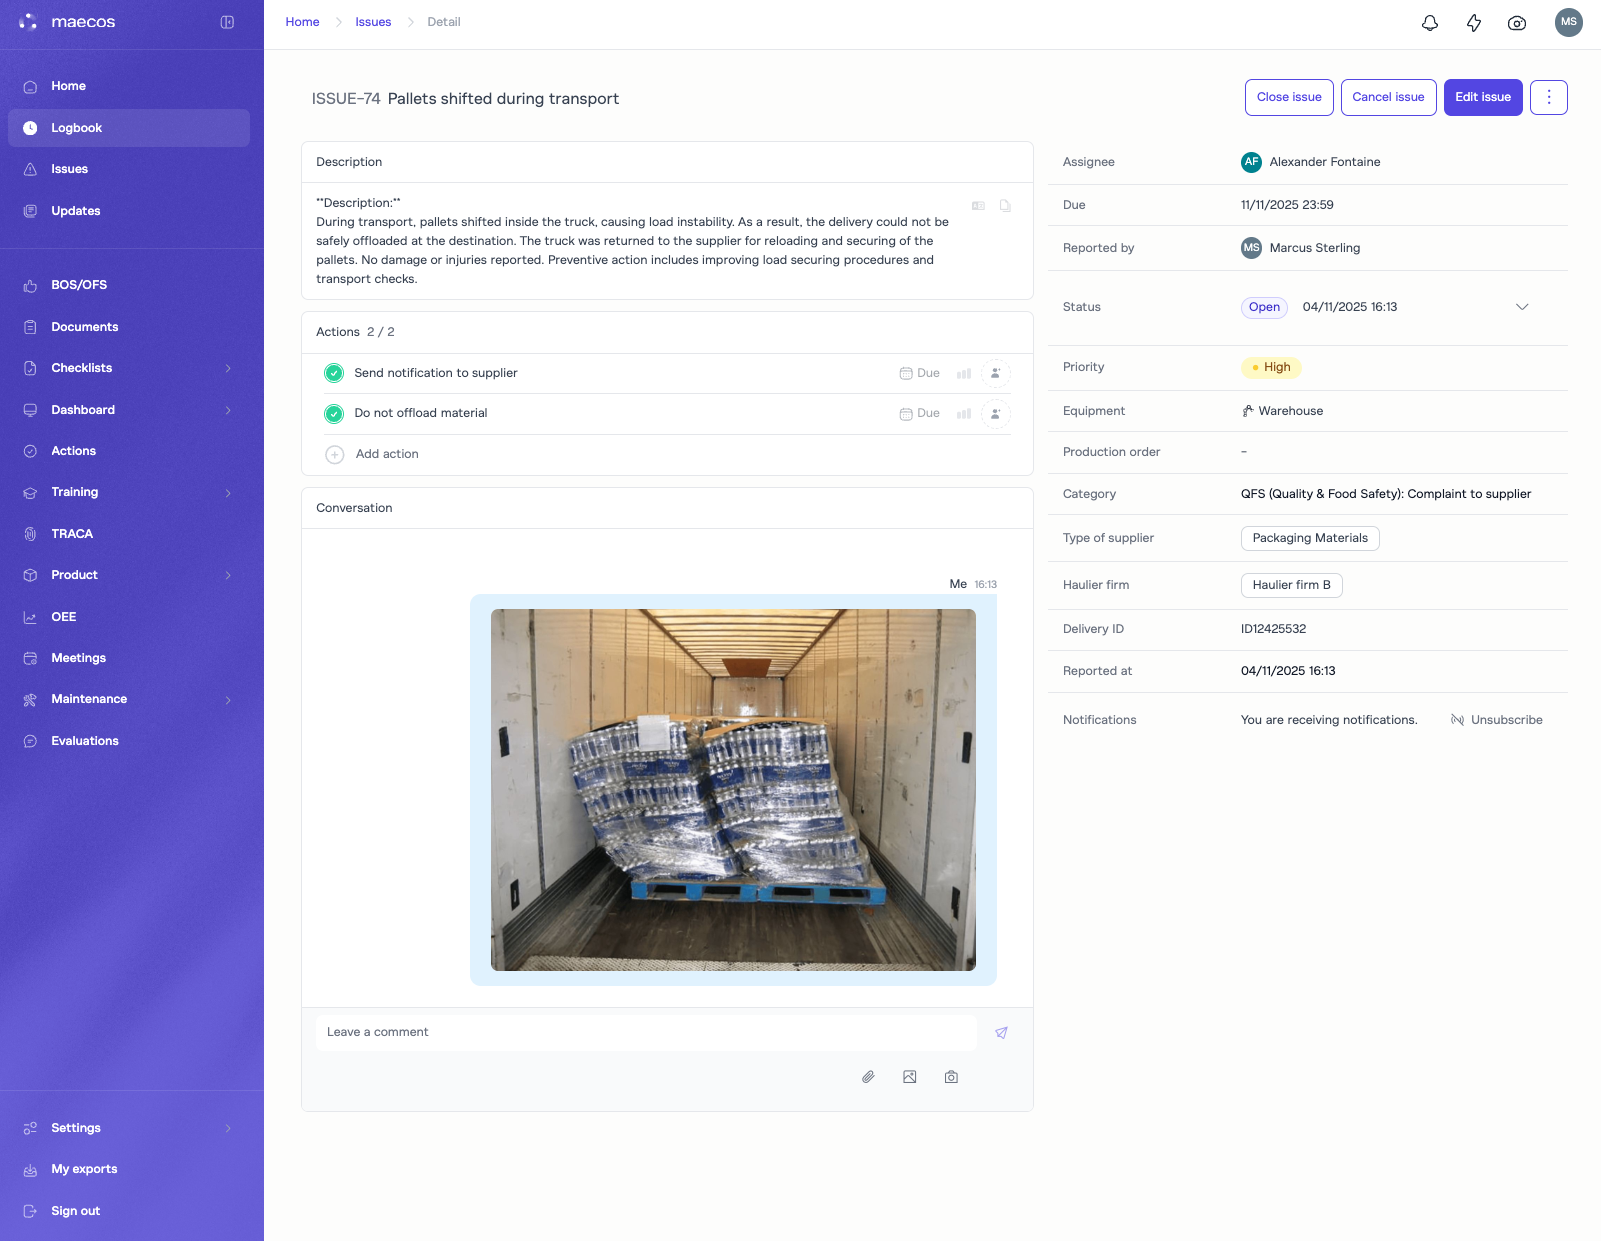The height and width of the screenshot is (1241, 1601).
Task: Expand the Checklists sidebar submenu
Action: coord(228,368)
